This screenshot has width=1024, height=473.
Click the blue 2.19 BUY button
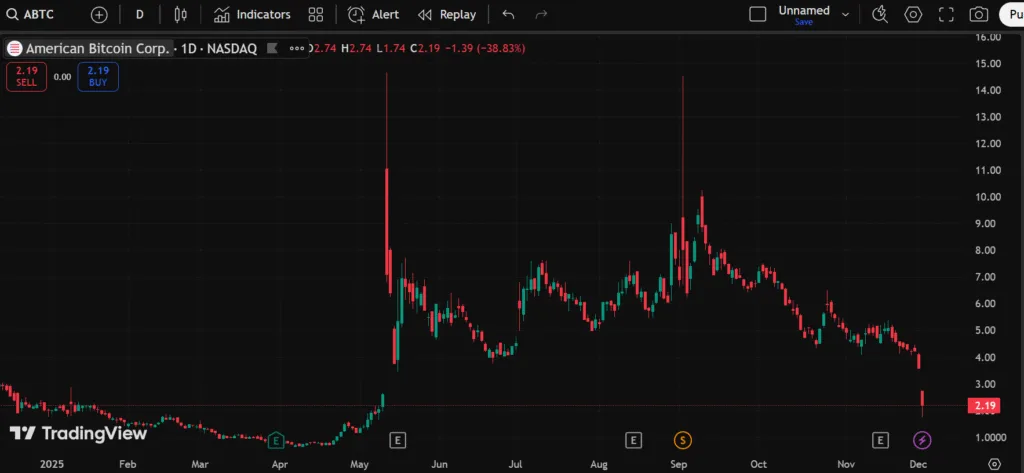[98, 76]
